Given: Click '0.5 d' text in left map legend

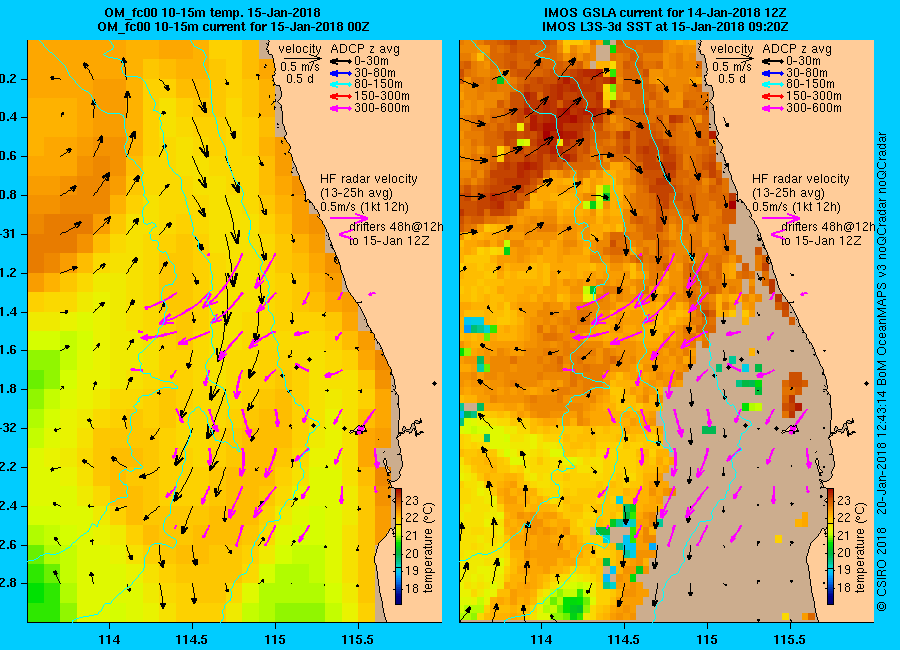Looking at the screenshot, I should (x=300, y=79).
